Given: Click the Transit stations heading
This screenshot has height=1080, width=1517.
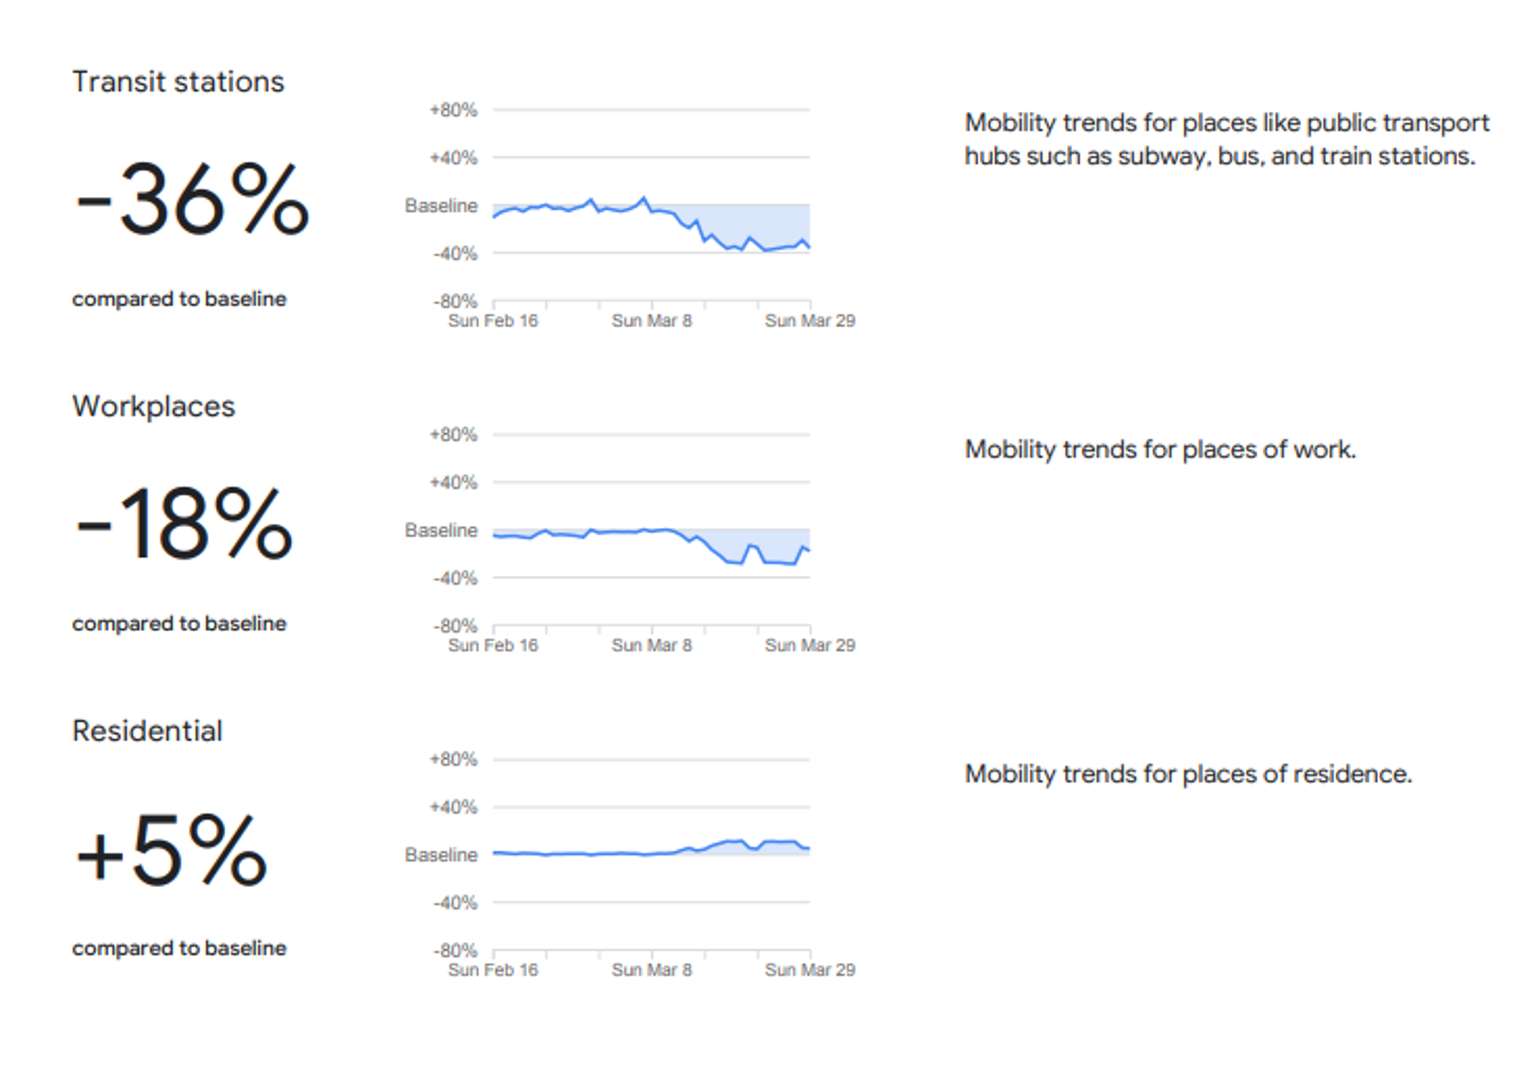Looking at the screenshot, I should [178, 82].
